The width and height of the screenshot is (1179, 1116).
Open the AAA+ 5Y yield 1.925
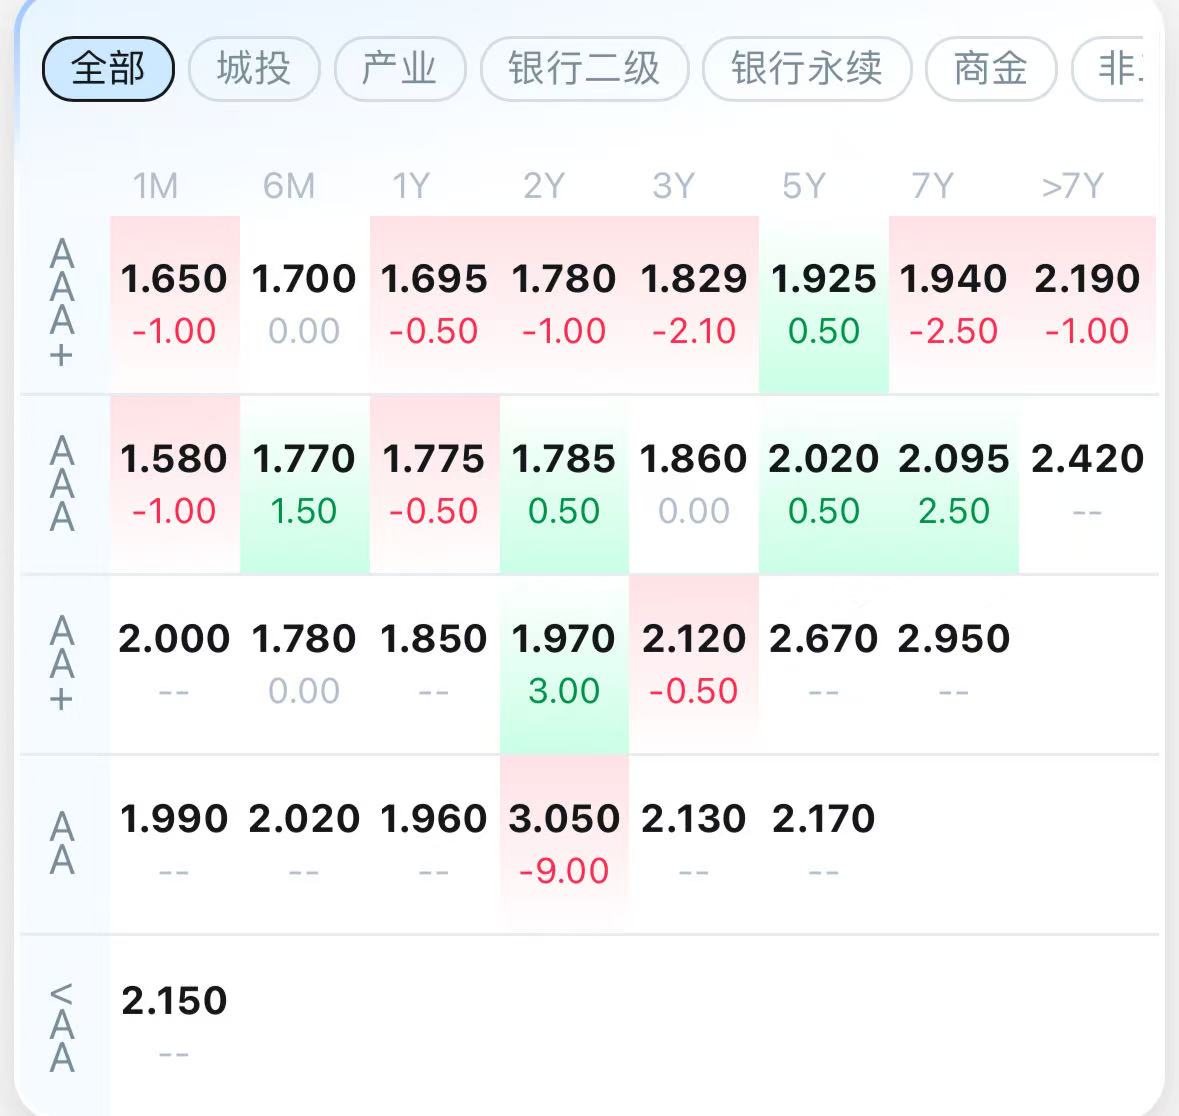823,305
